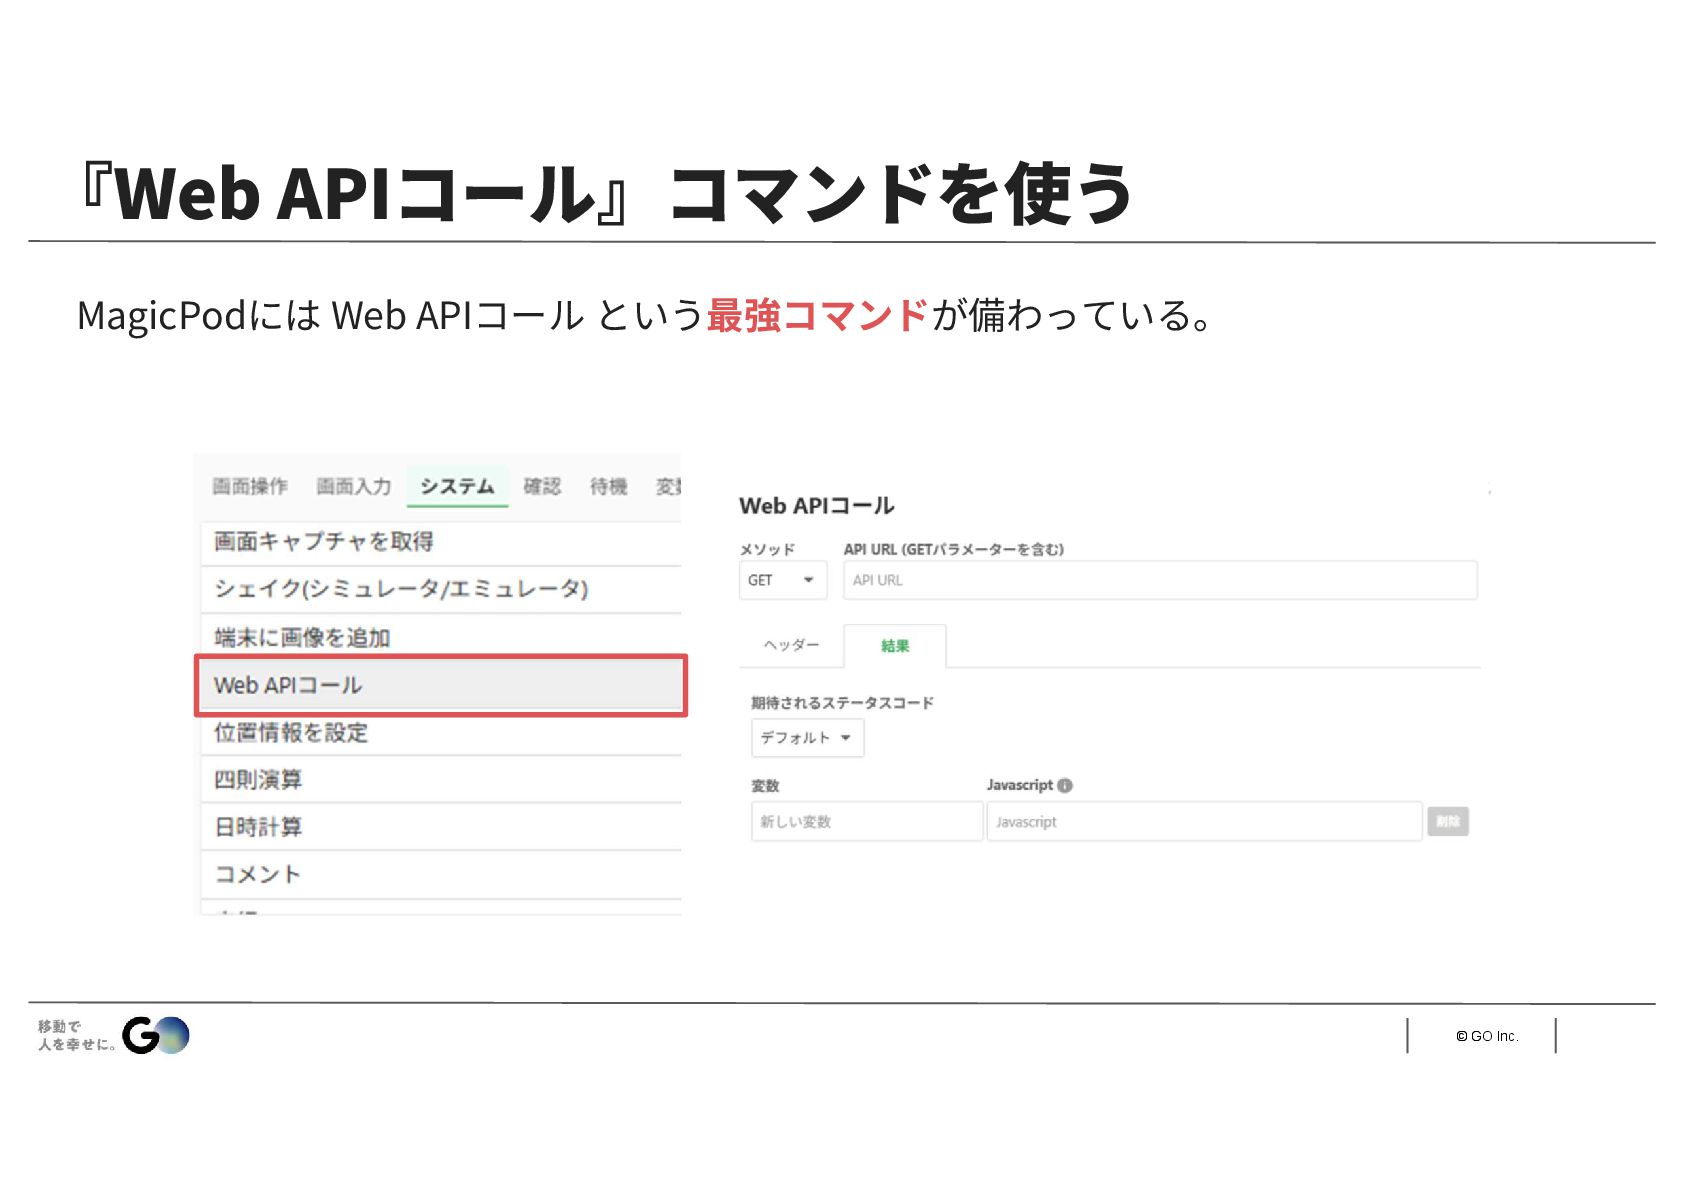Image resolution: width=1684 pixels, height=1191 pixels.
Task: Focus the API URL input field
Action: tap(1160, 580)
